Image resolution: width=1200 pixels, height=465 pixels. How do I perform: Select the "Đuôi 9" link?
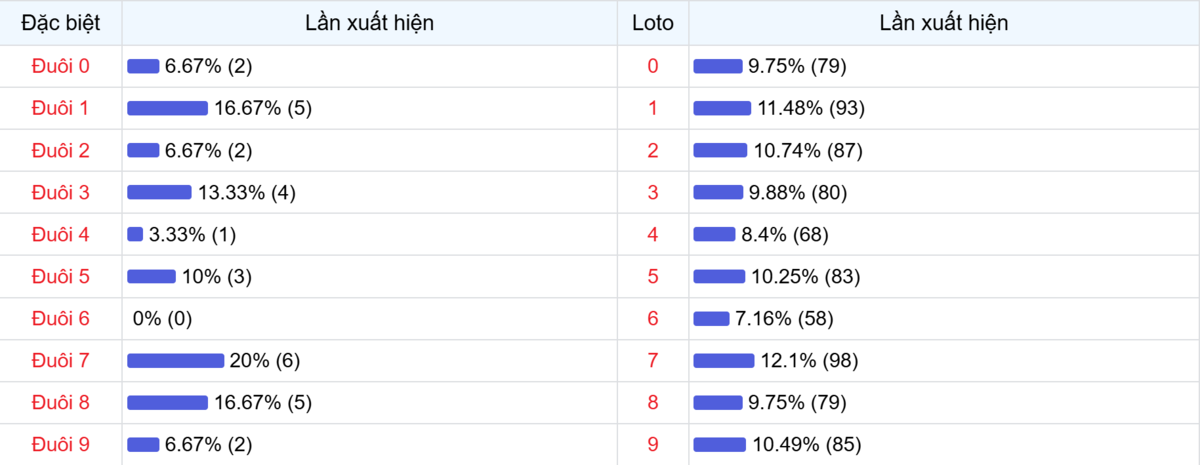pyautogui.click(x=61, y=444)
